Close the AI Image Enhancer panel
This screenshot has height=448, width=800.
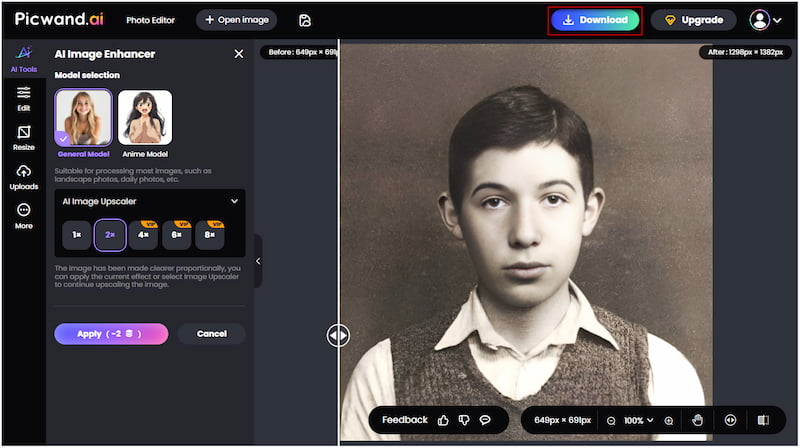pyautogui.click(x=239, y=54)
